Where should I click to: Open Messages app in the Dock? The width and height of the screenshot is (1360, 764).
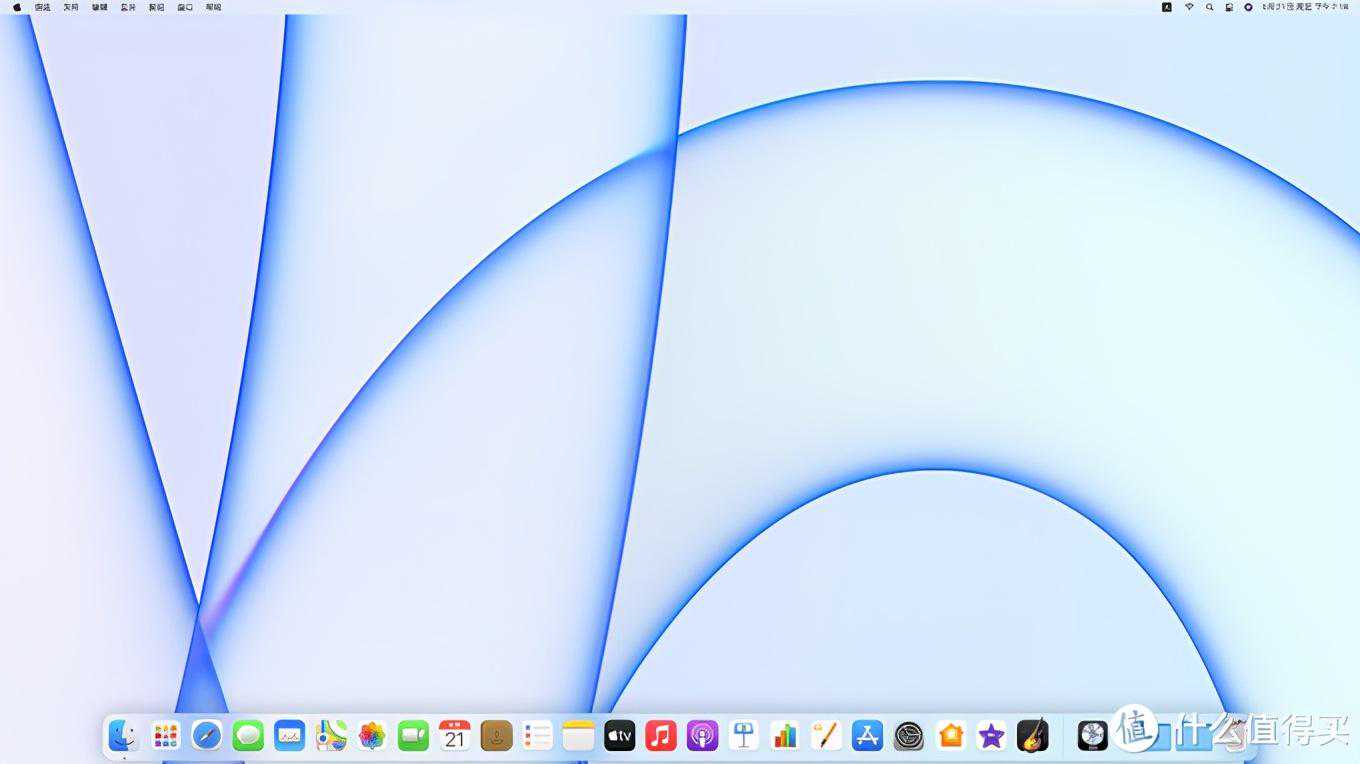click(x=248, y=736)
